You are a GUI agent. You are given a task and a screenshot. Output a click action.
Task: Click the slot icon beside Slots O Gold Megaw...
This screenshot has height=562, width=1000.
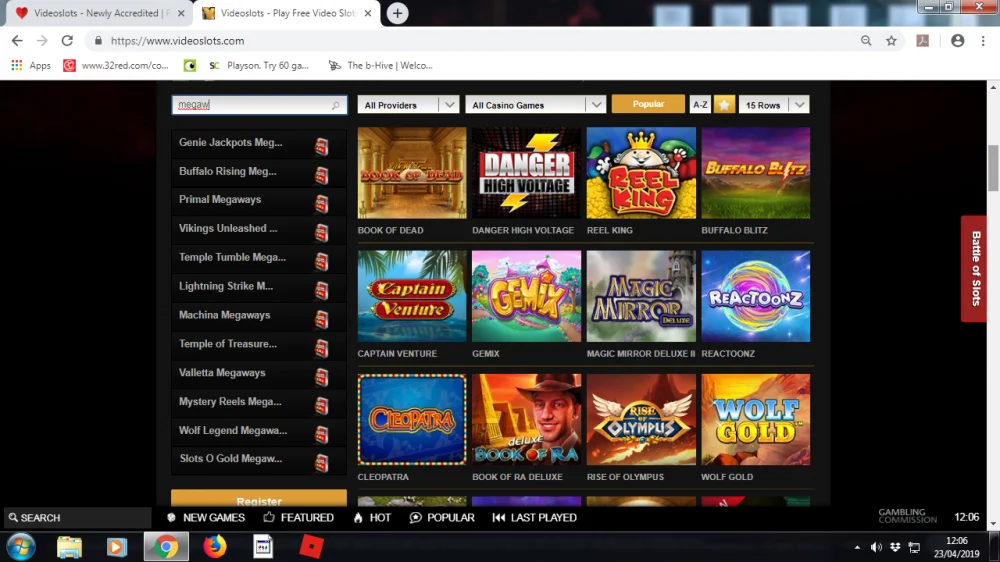321,462
